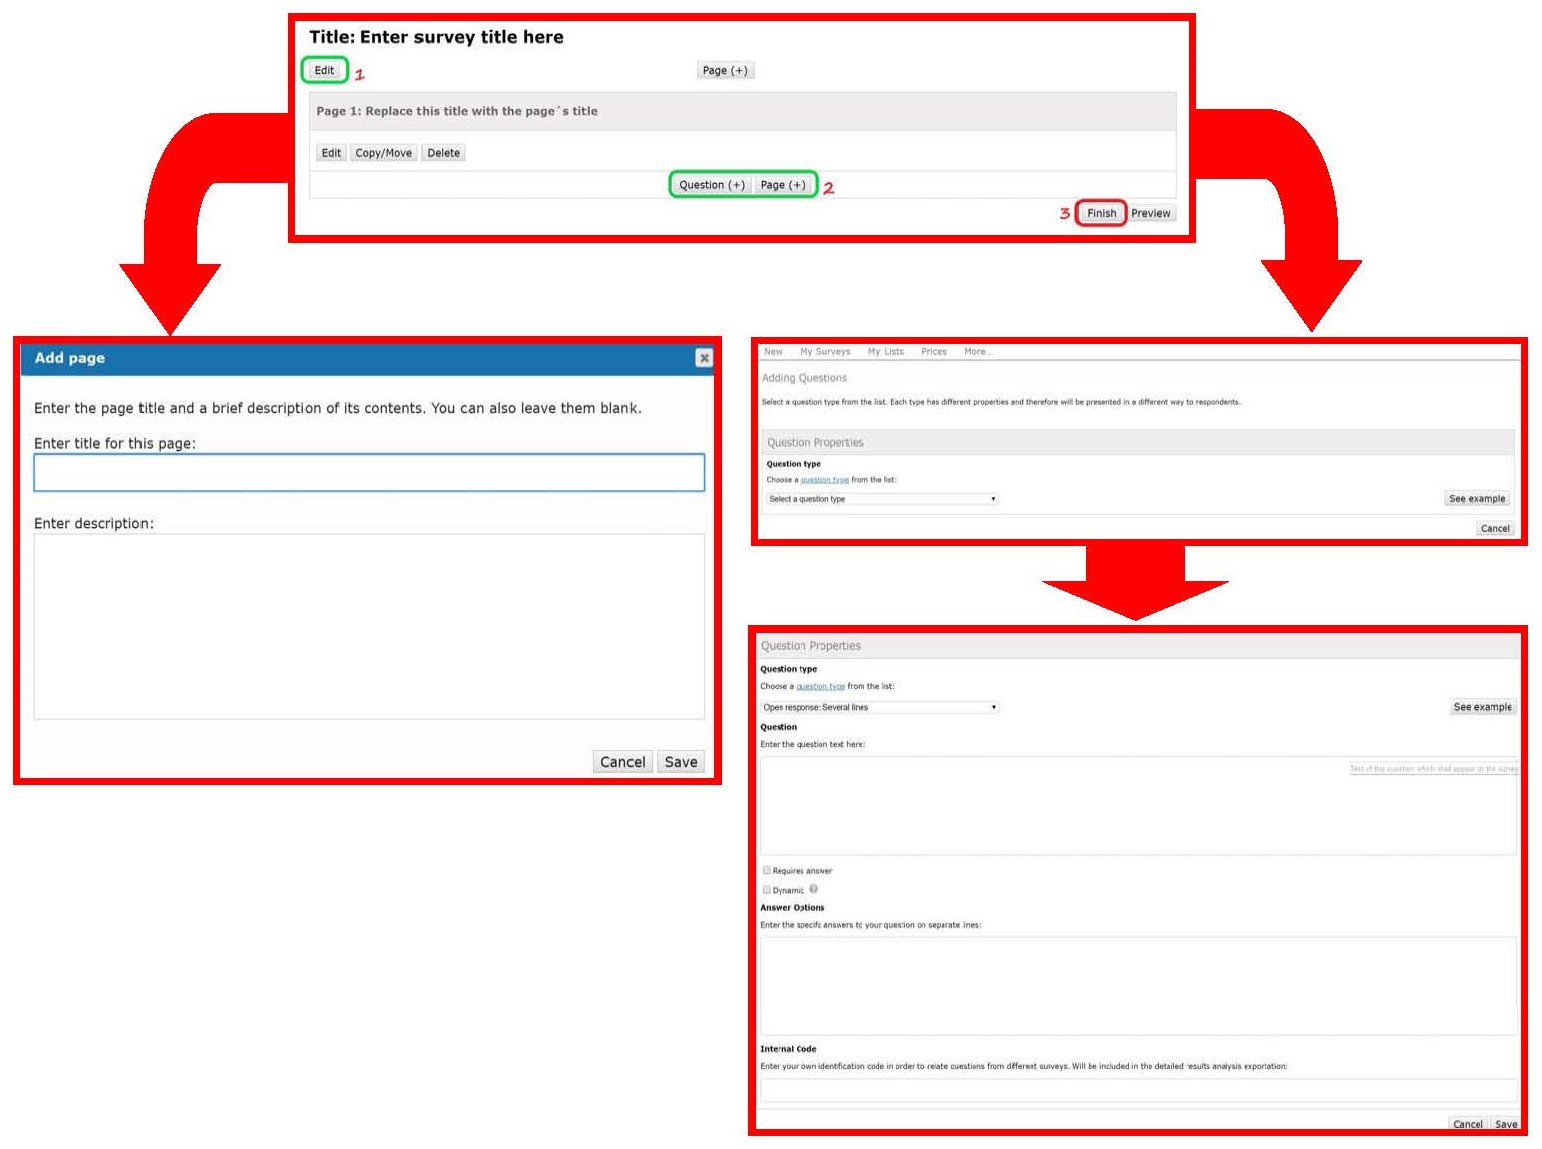This screenshot has height=1149, width=1542.
Task: Click the 'Title: Enter survey title here' heading
Action: 436,37
